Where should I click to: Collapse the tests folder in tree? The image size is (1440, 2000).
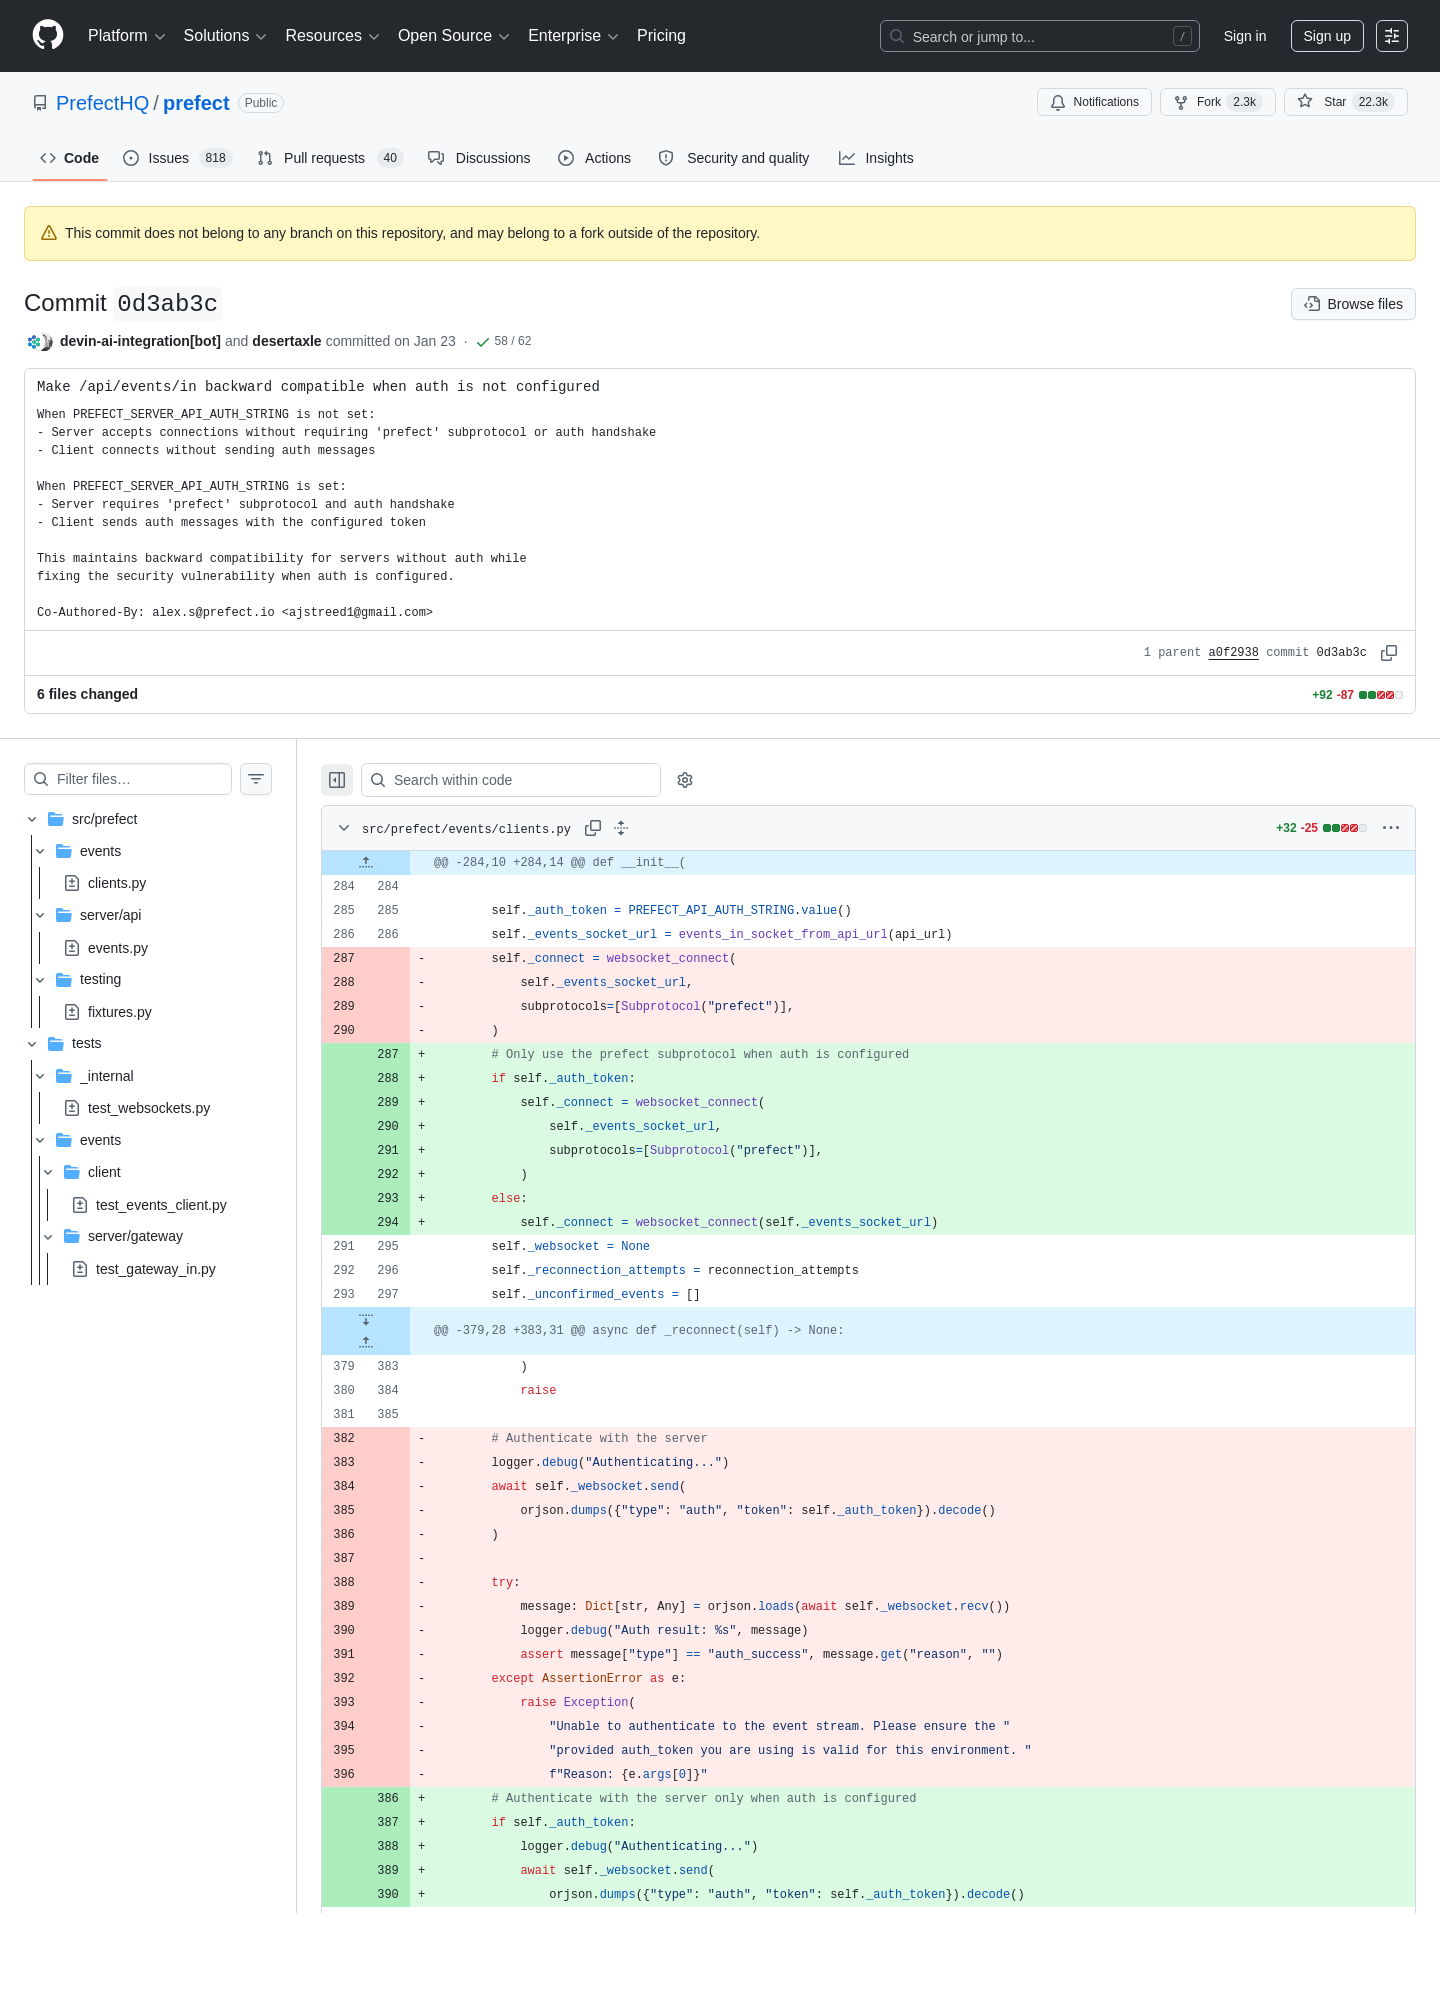coord(32,1043)
